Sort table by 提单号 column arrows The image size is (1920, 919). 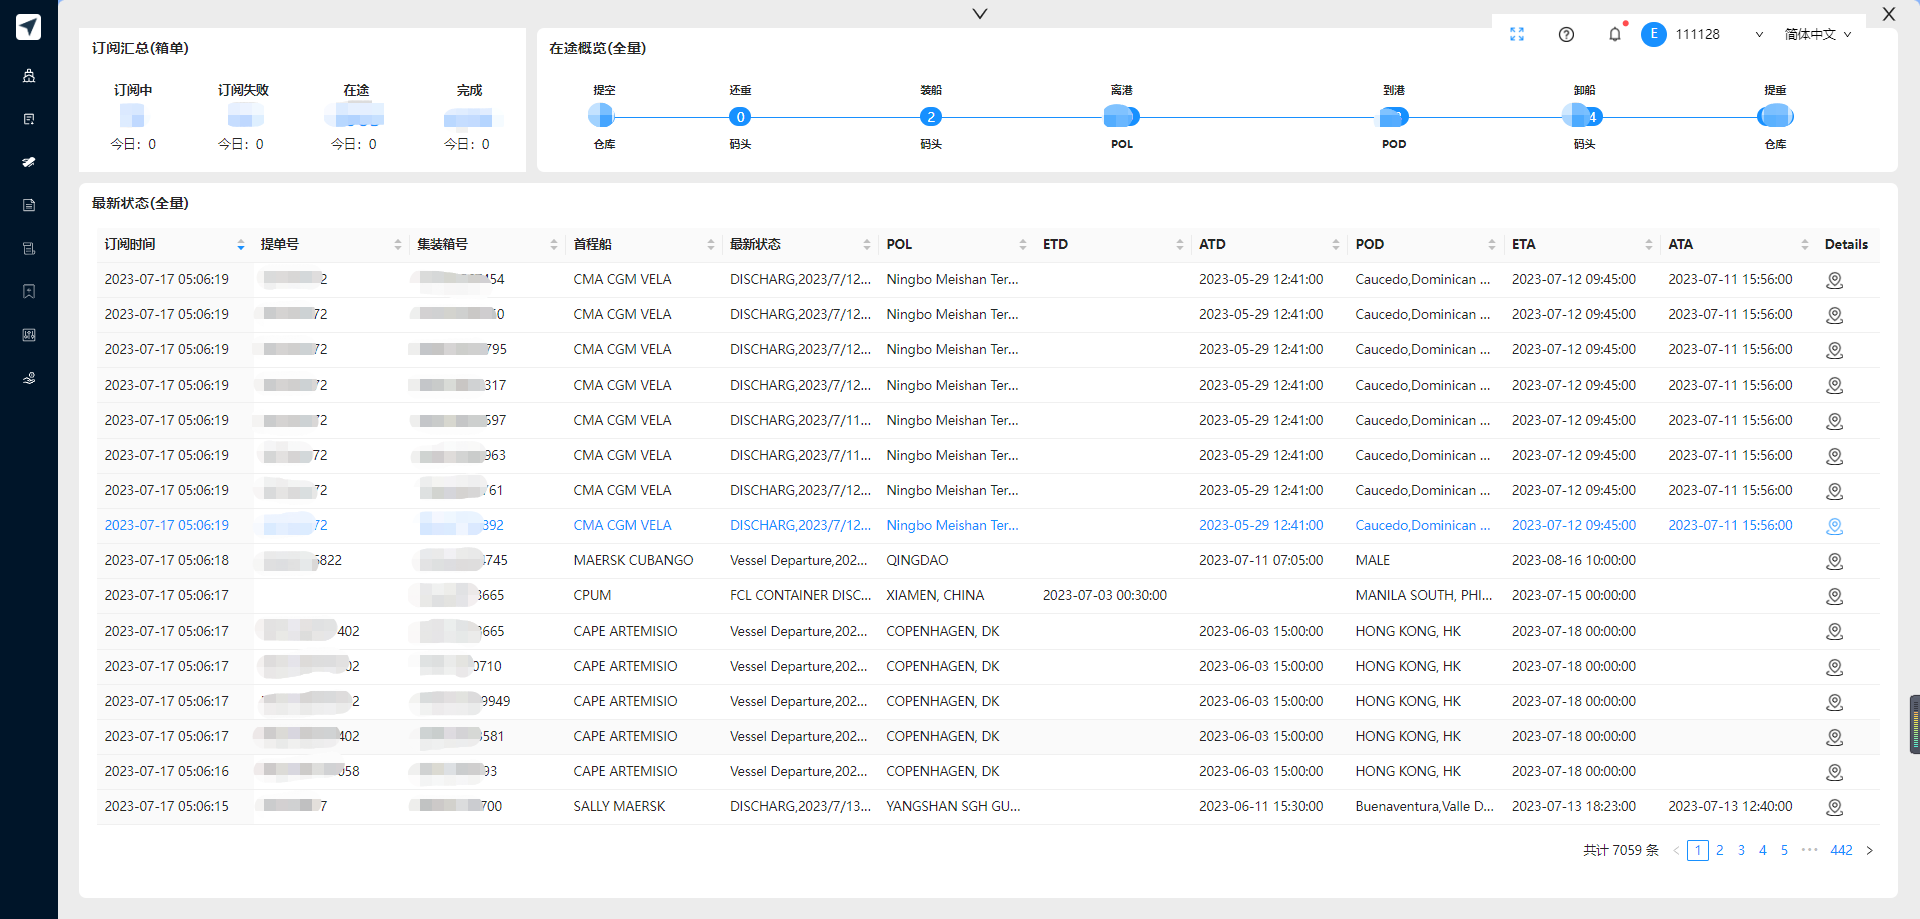point(398,245)
